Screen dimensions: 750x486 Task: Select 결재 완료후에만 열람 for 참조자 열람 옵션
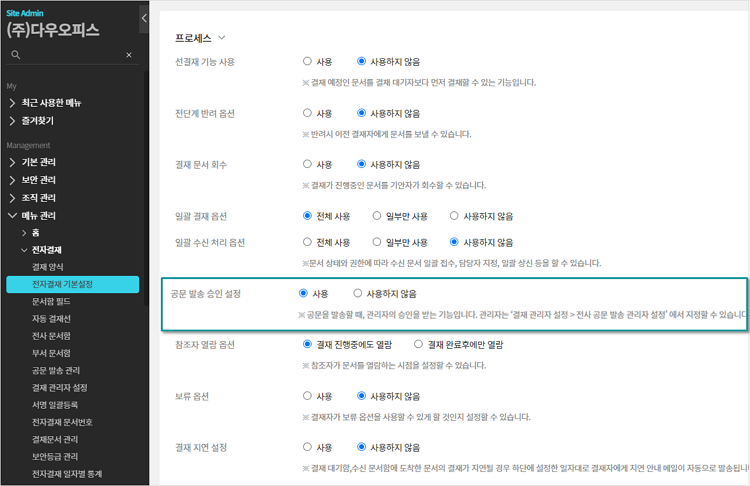click(x=419, y=344)
